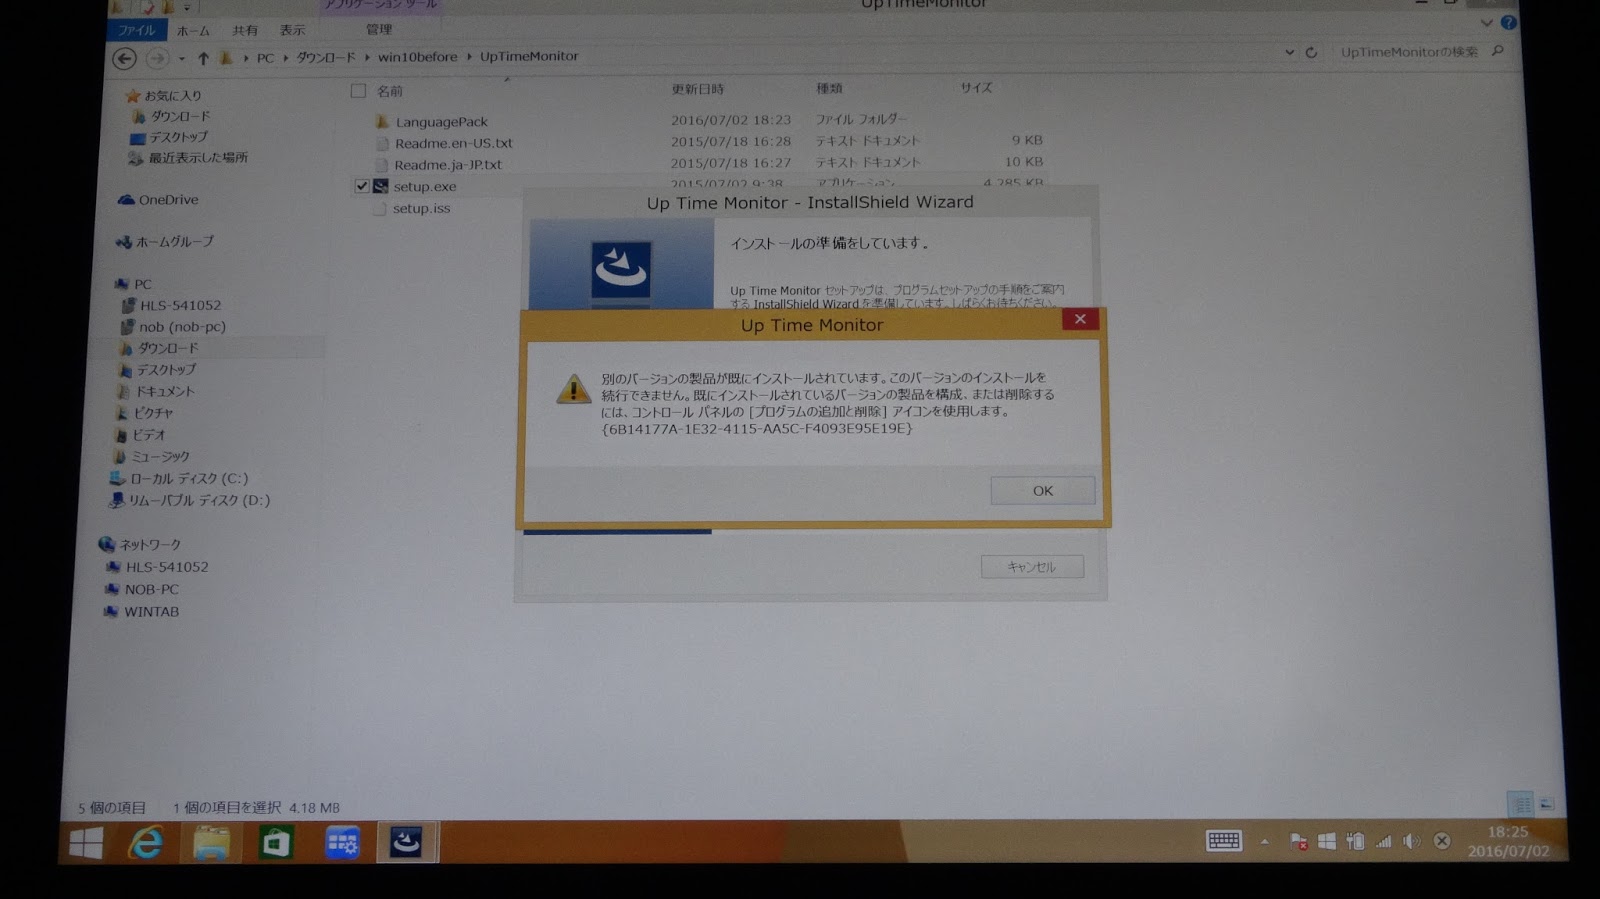Click the Help question mark icon

(1508, 22)
